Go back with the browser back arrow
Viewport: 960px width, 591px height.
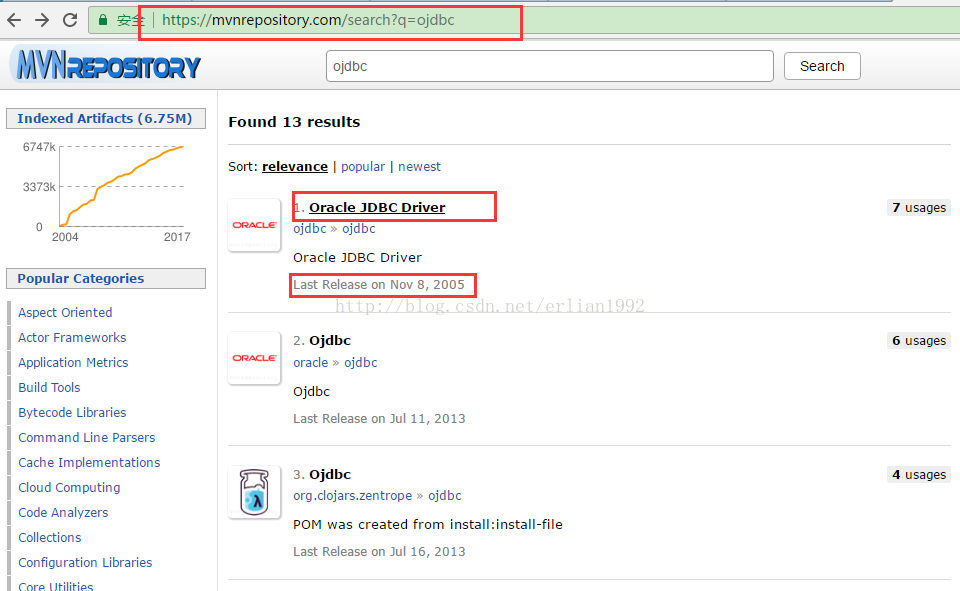tap(14, 20)
